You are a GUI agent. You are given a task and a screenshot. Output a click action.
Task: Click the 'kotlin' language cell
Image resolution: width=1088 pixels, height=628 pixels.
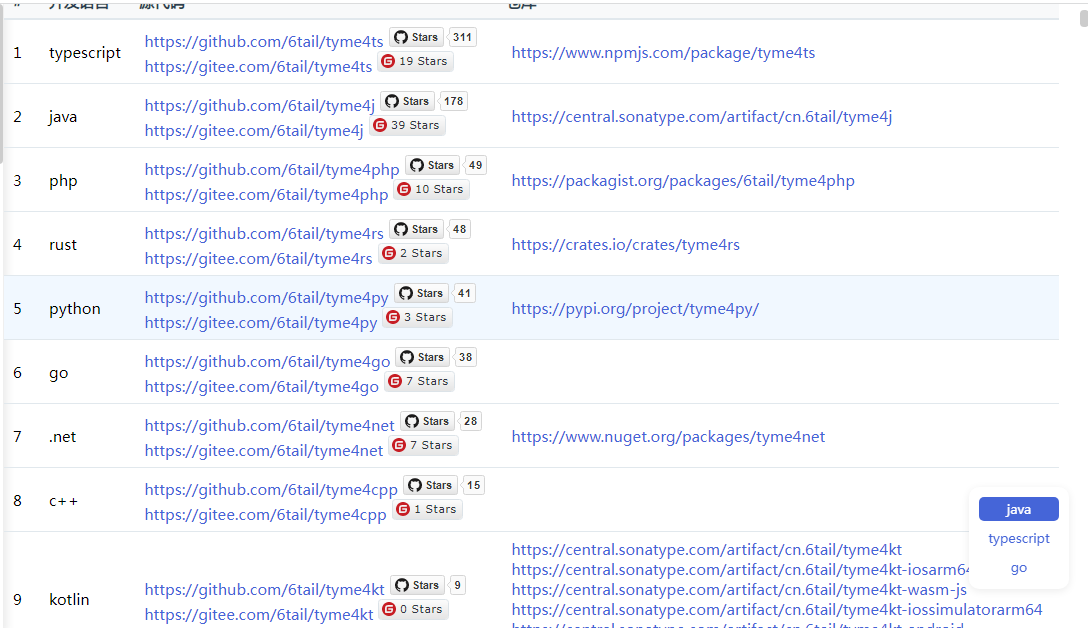click(x=69, y=599)
